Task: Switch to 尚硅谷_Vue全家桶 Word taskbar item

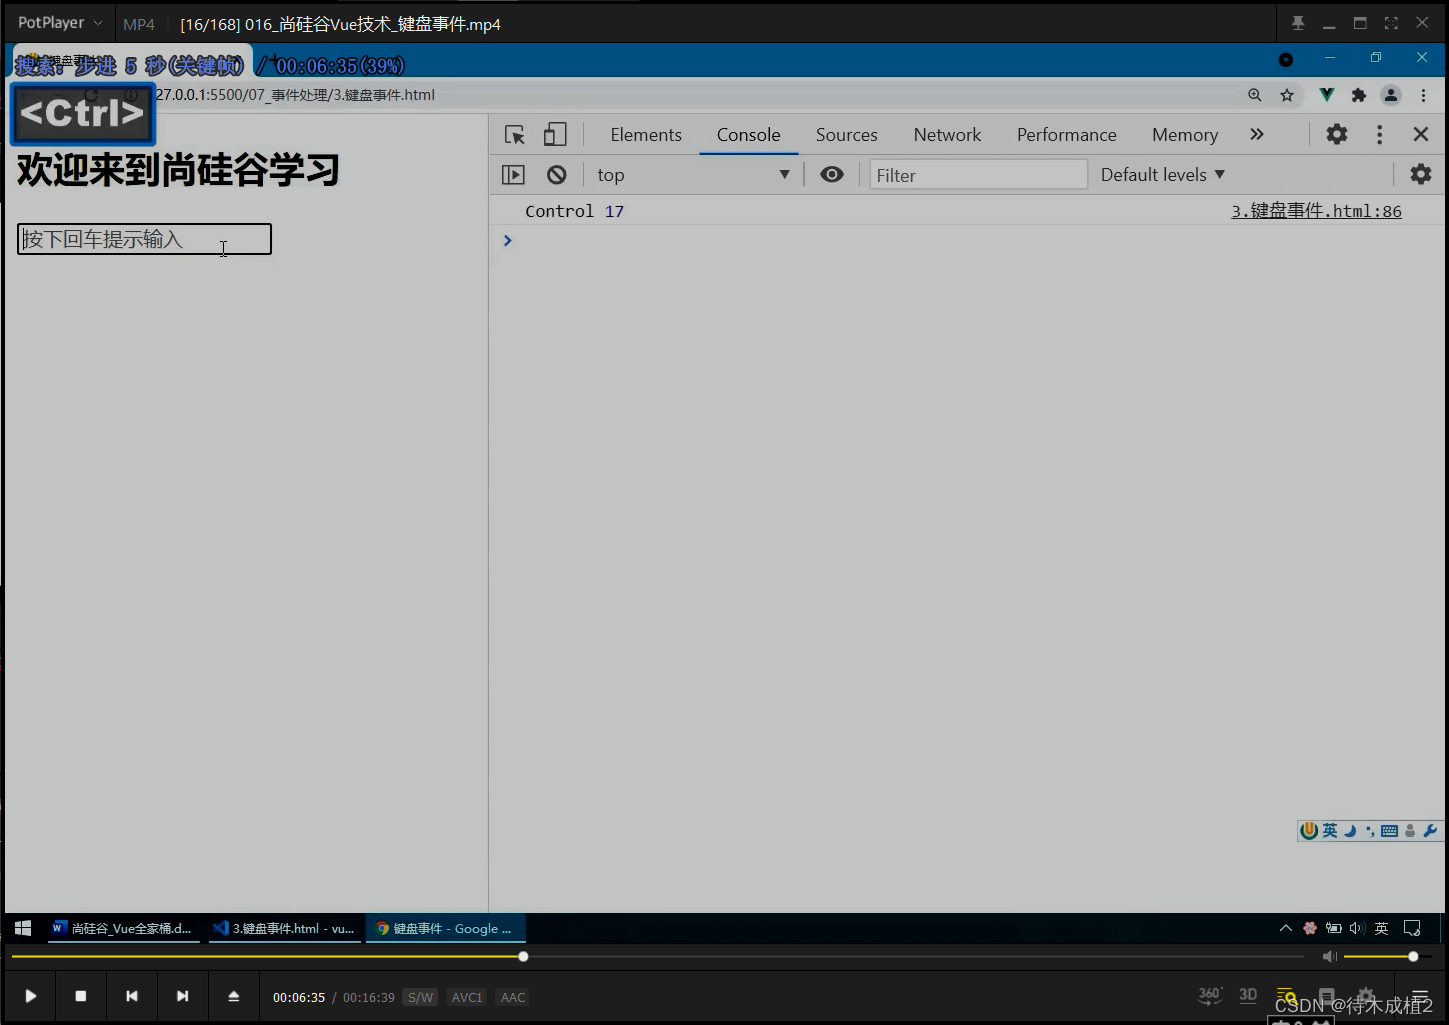Action: point(122,928)
